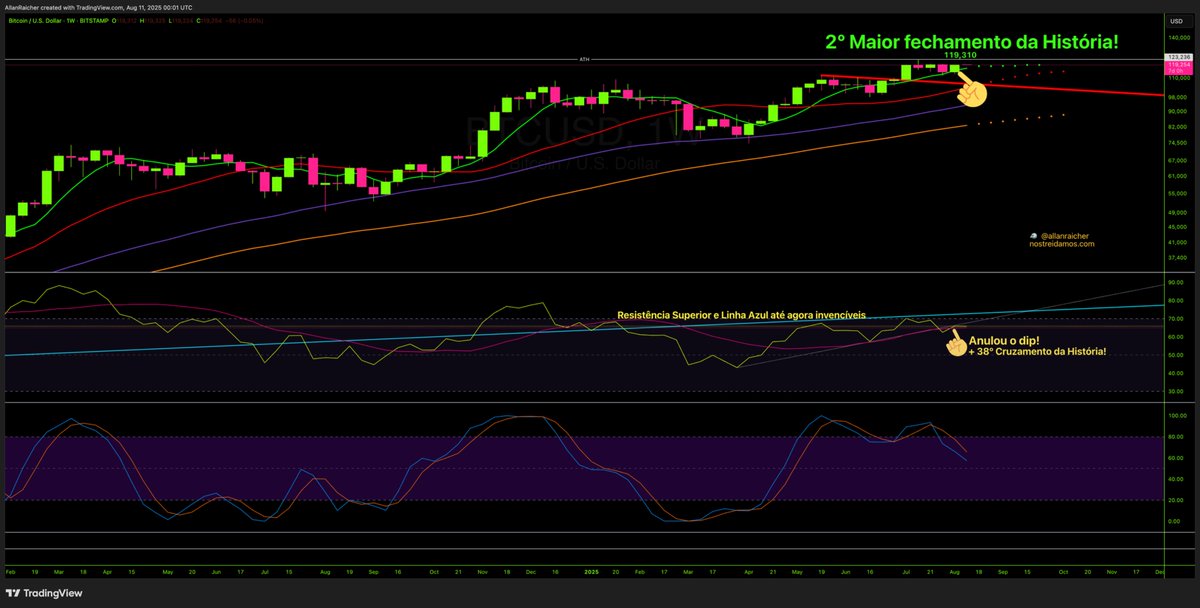Select the 'Resistência Superior e Linha Azul' annotation
Viewport: 1200px width, 608px height.
[742, 315]
